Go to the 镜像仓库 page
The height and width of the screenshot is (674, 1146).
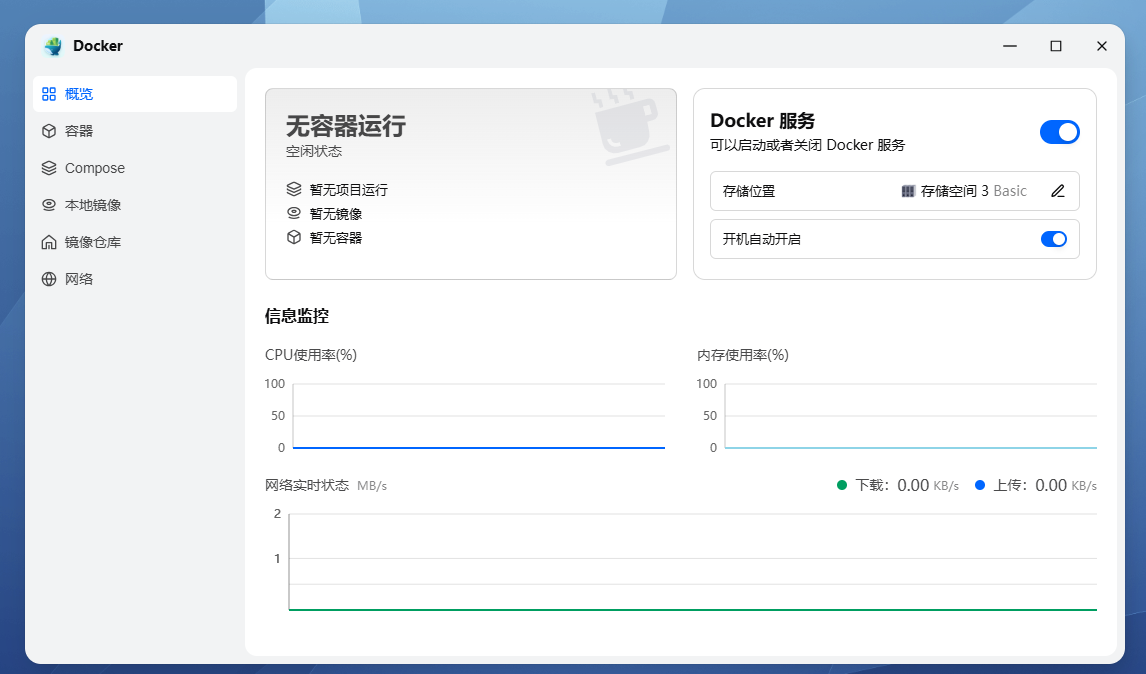(x=93, y=242)
